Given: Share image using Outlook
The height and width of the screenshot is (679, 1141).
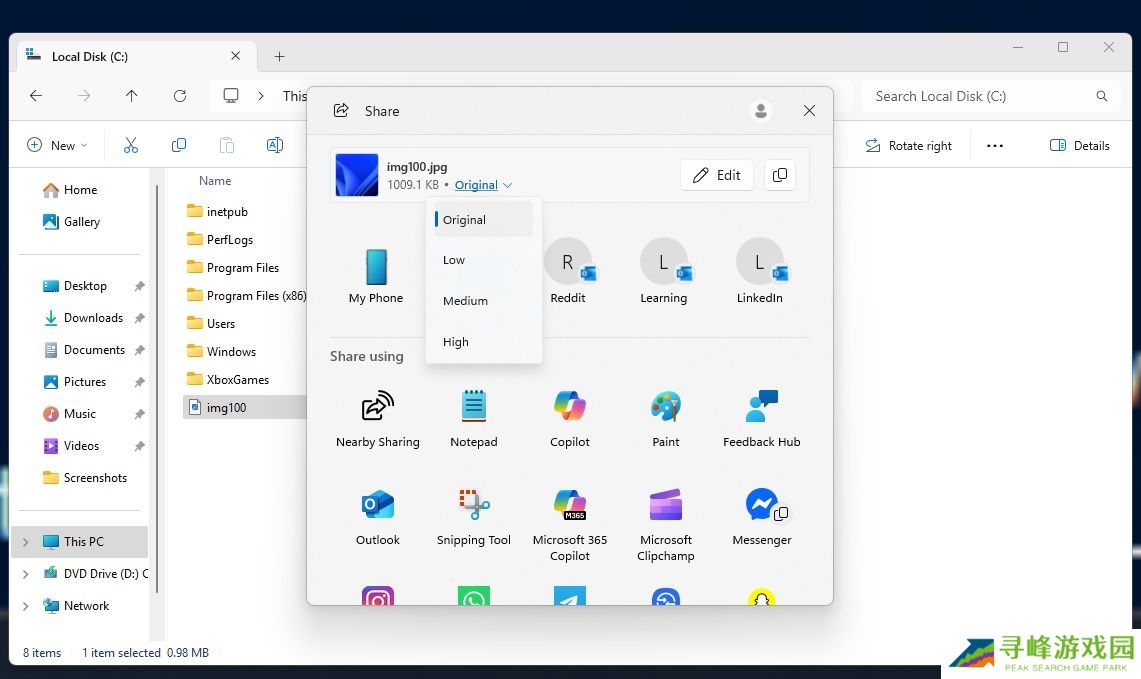Looking at the screenshot, I should (378, 517).
